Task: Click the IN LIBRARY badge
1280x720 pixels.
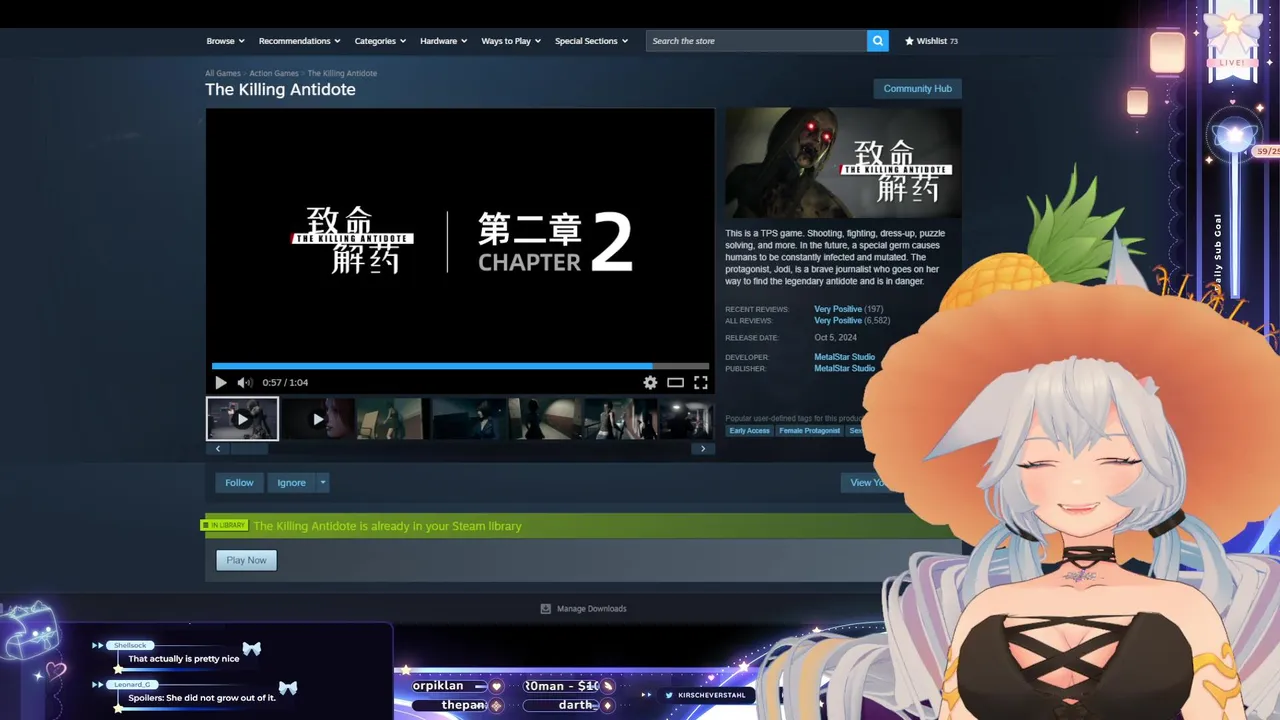Action: click(x=224, y=525)
